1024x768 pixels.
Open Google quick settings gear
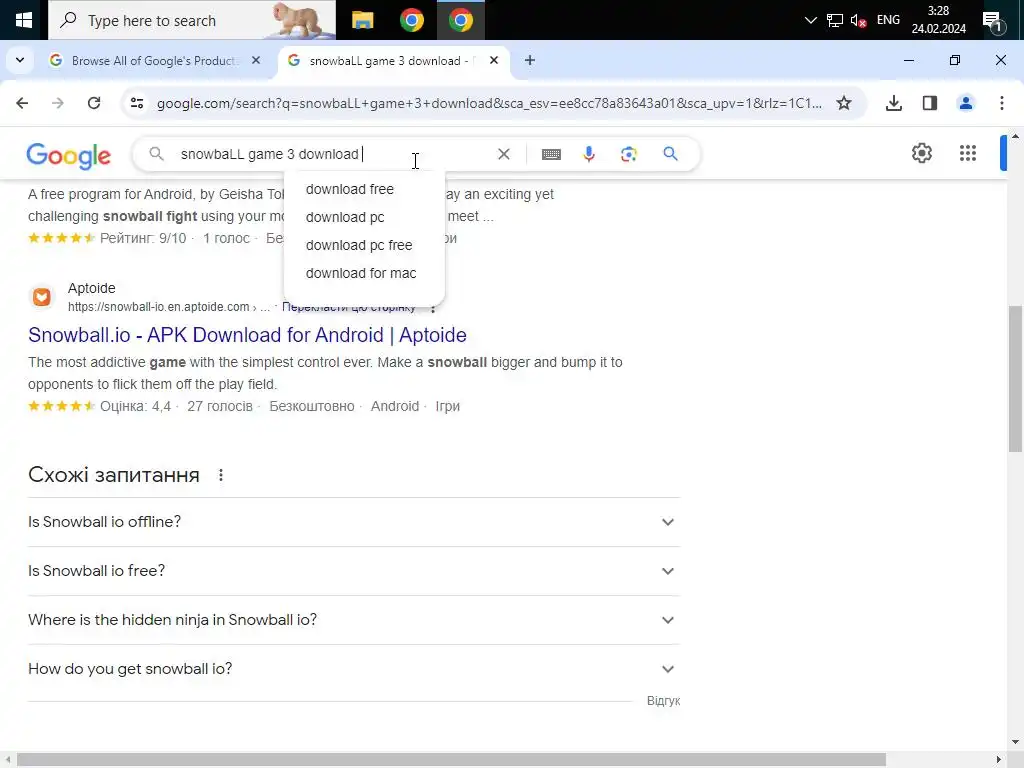pos(921,153)
